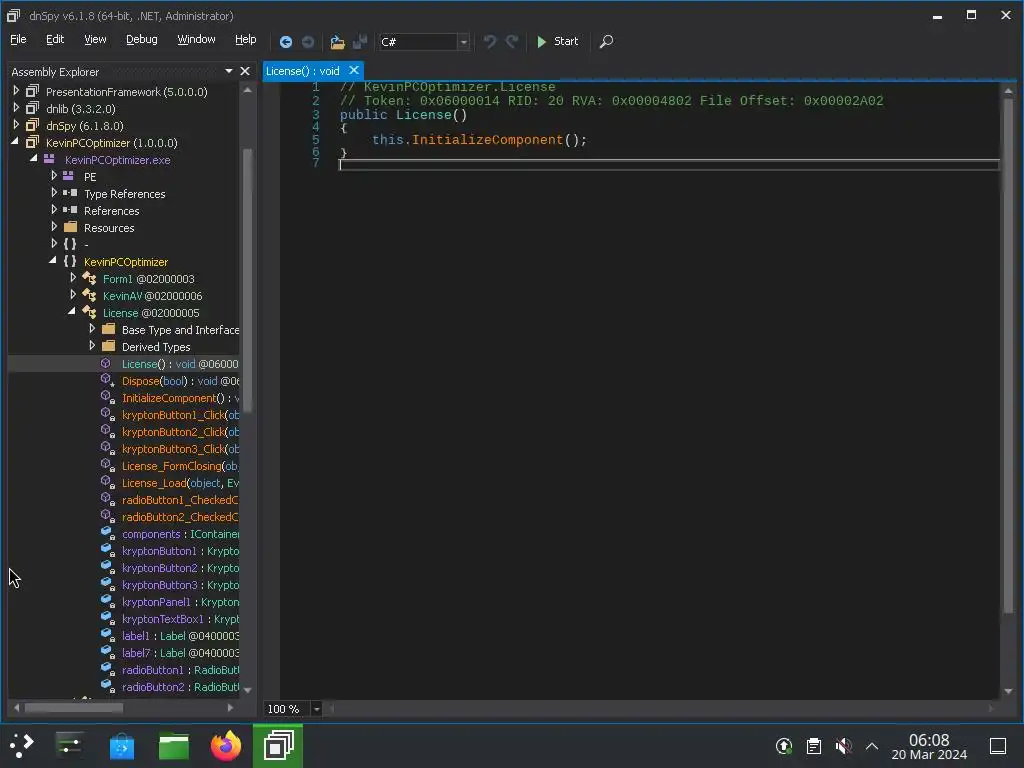Collapse the KevinPCOptimizer.exe module node
Image resolution: width=1024 pixels, height=768 pixels.
(34, 158)
